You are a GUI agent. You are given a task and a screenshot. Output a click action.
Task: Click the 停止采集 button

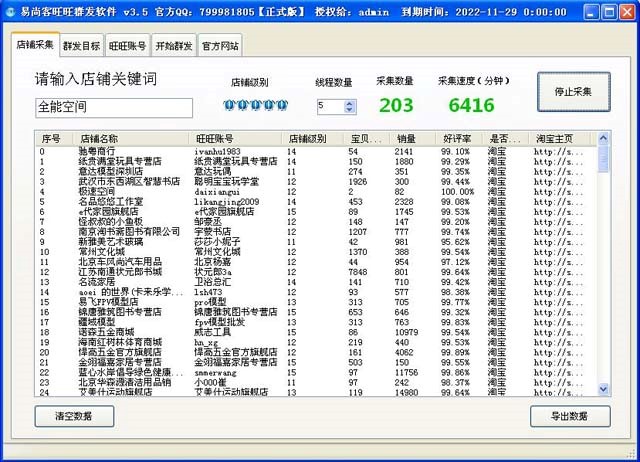coord(573,92)
